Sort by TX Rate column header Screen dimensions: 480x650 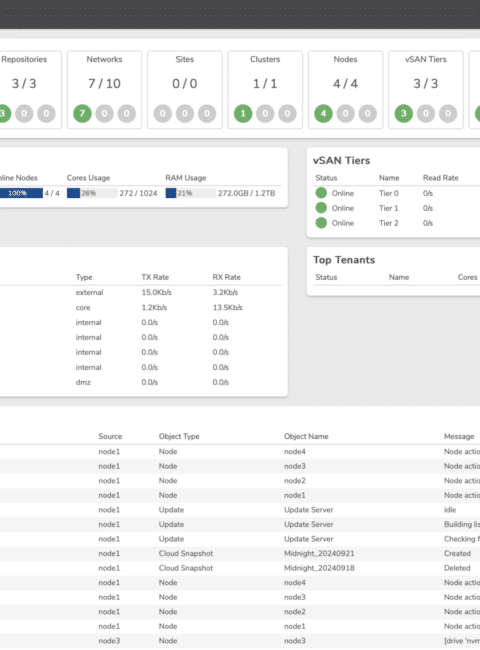click(x=155, y=277)
